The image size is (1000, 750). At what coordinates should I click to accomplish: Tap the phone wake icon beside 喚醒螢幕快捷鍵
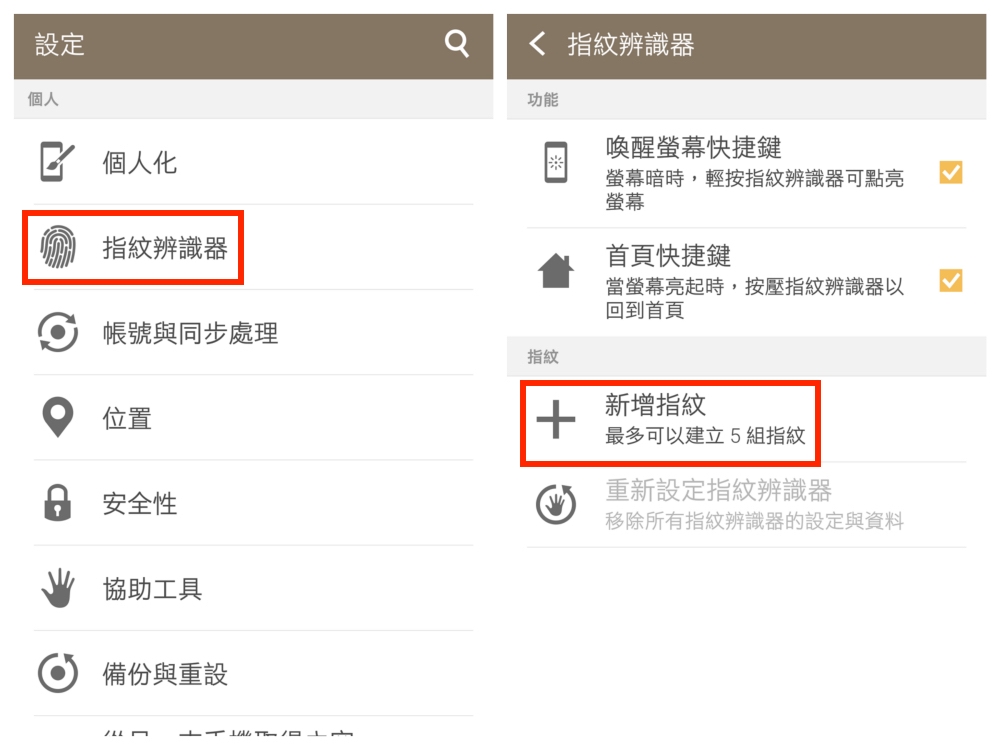556,162
